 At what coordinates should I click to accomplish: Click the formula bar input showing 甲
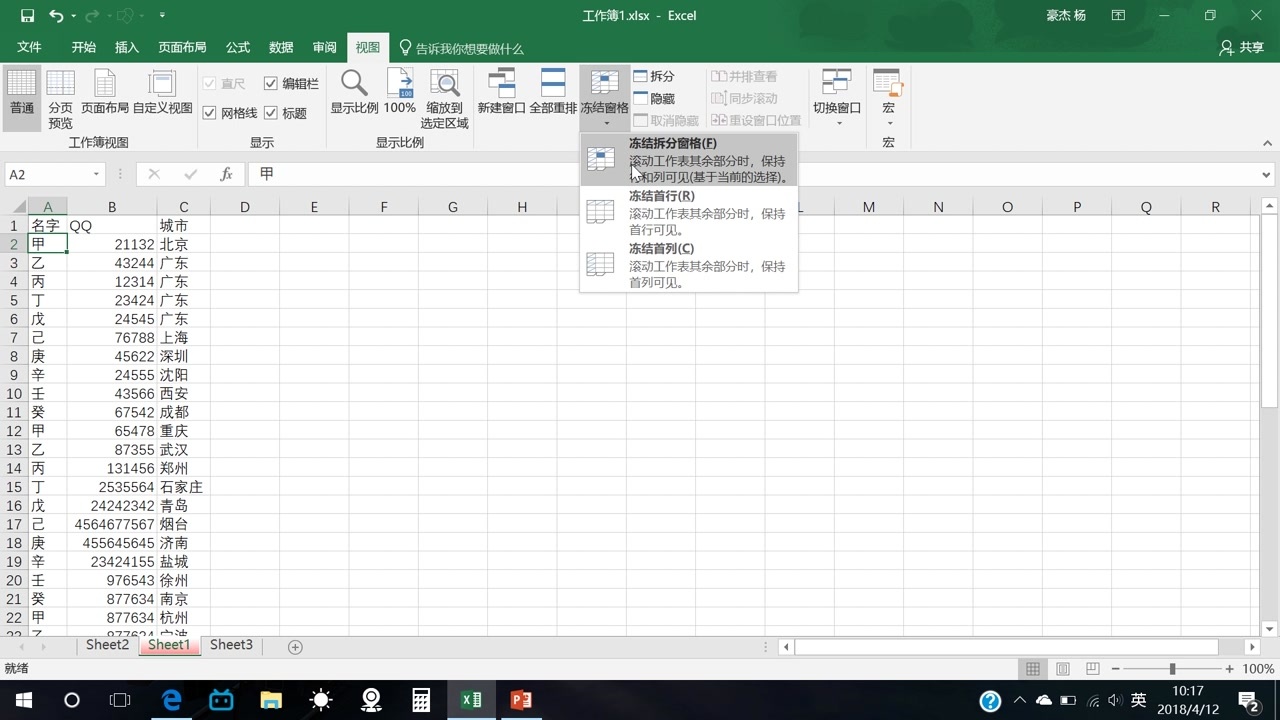(752, 174)
